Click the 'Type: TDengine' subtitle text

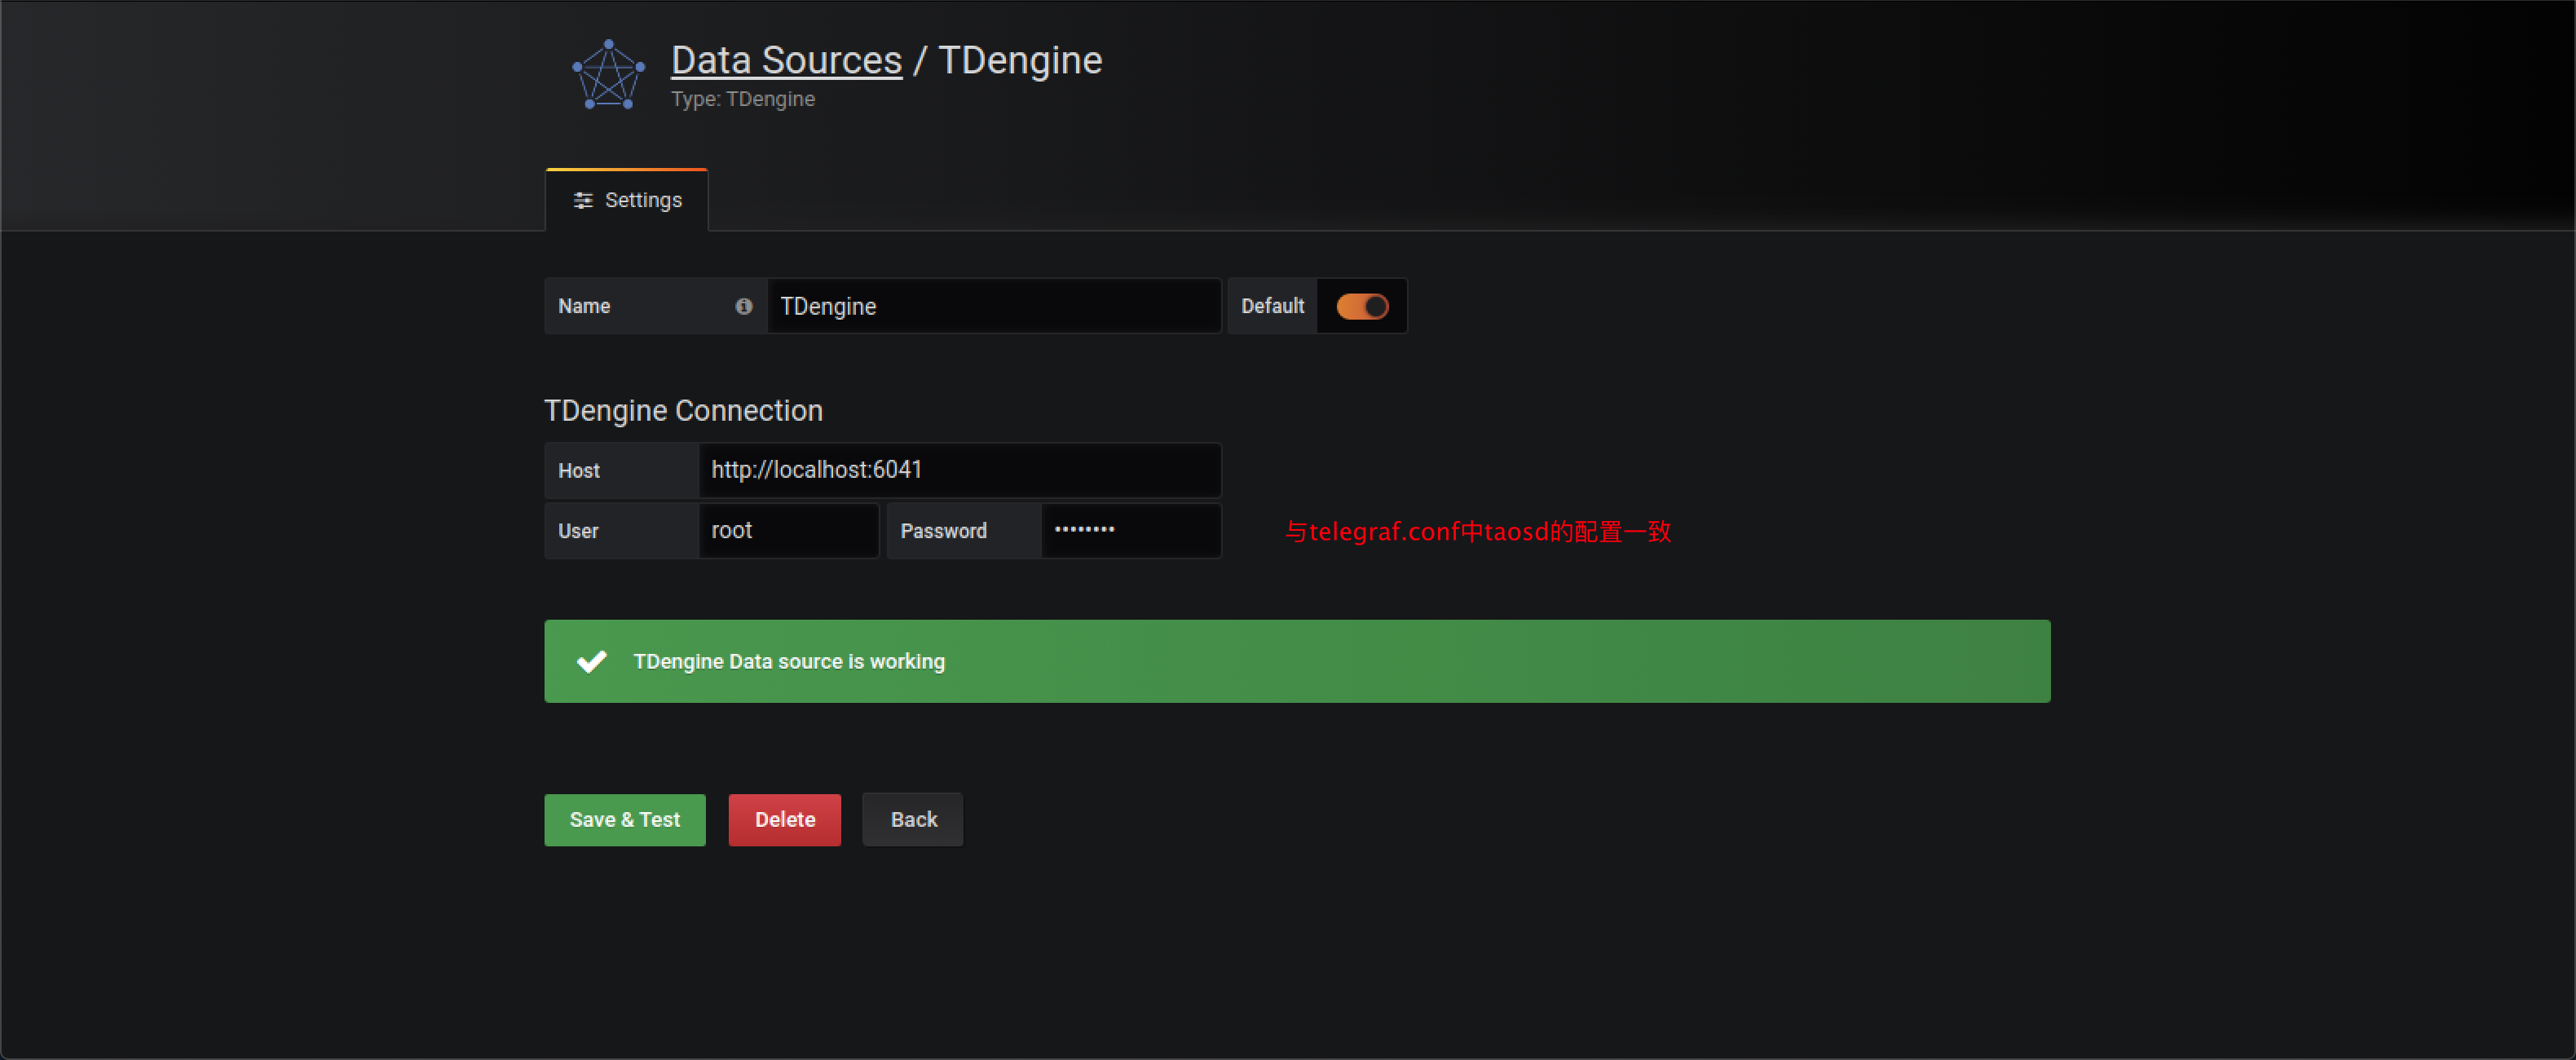[743, 99]
